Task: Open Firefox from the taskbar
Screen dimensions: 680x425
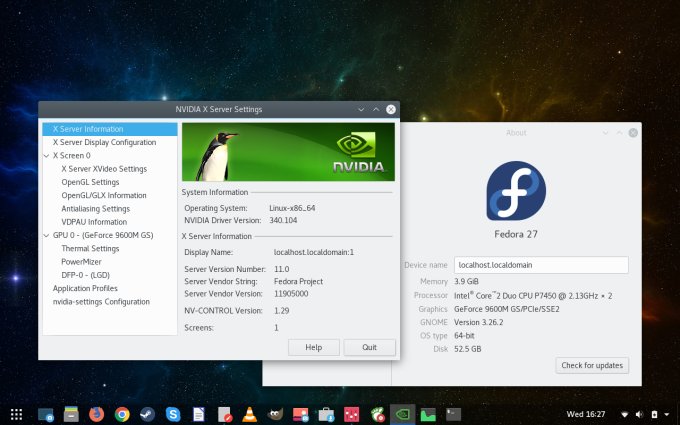Action: pyautogui.click(x=96, y=413)
